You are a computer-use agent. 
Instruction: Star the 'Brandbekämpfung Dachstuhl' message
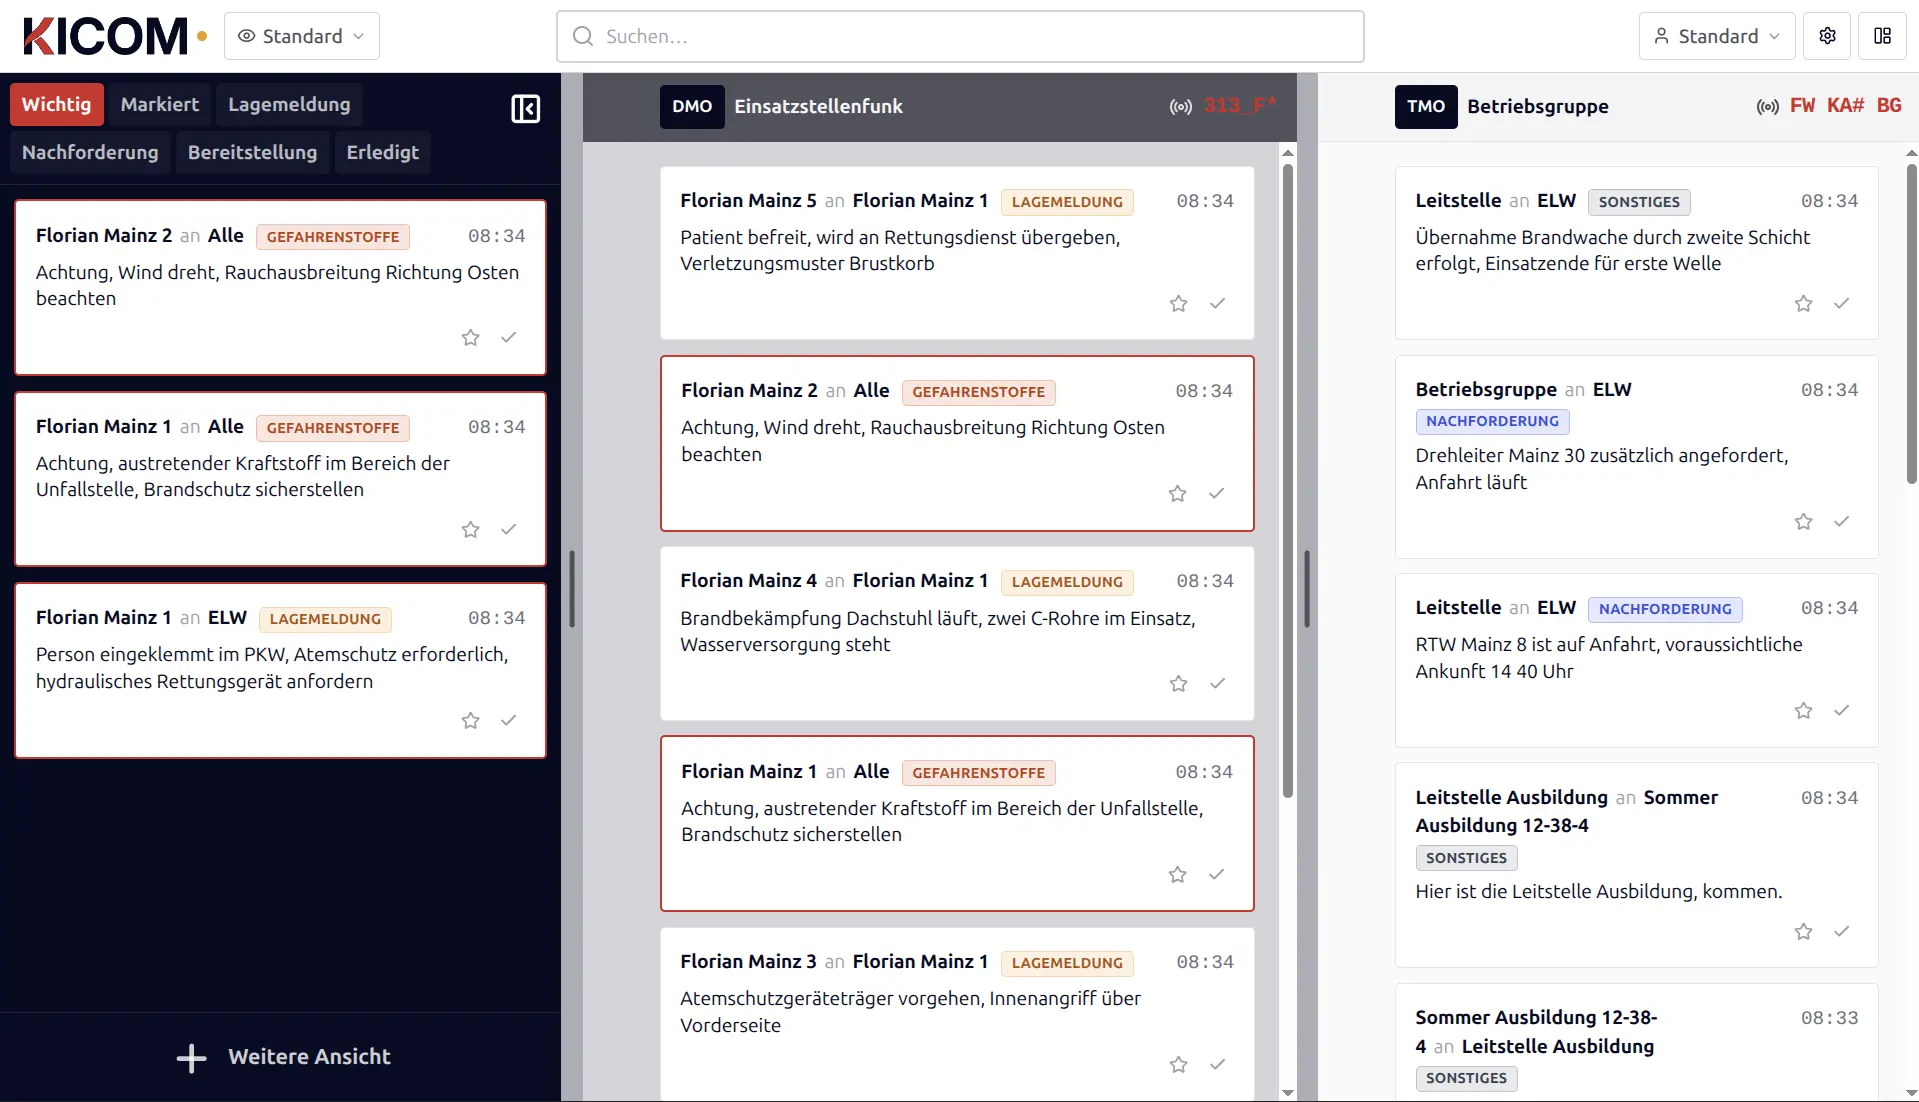pyautogui.click(x=1178, y=683)
